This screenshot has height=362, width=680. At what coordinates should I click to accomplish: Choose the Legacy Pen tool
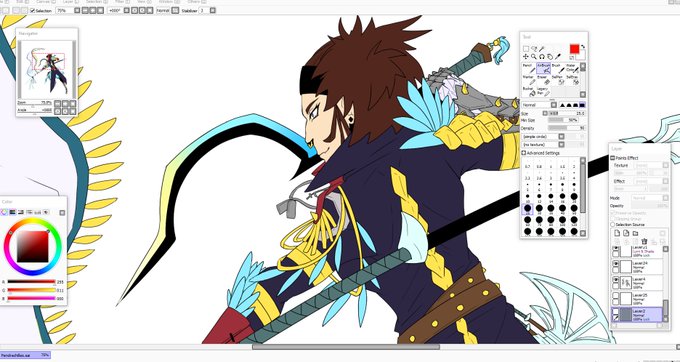(x=543, y=91)
